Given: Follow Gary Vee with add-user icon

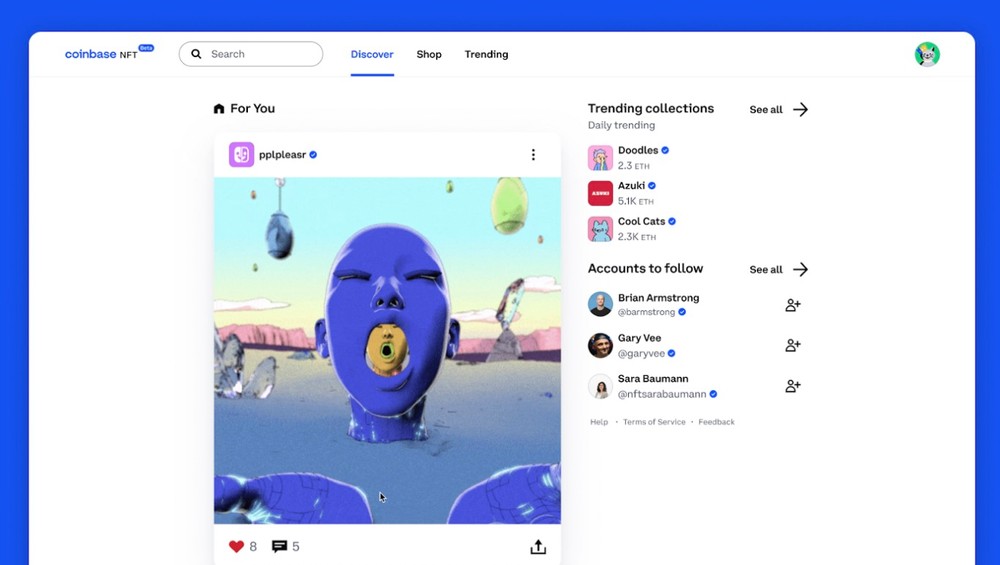Looking at the screenshot, I should 793,346.
